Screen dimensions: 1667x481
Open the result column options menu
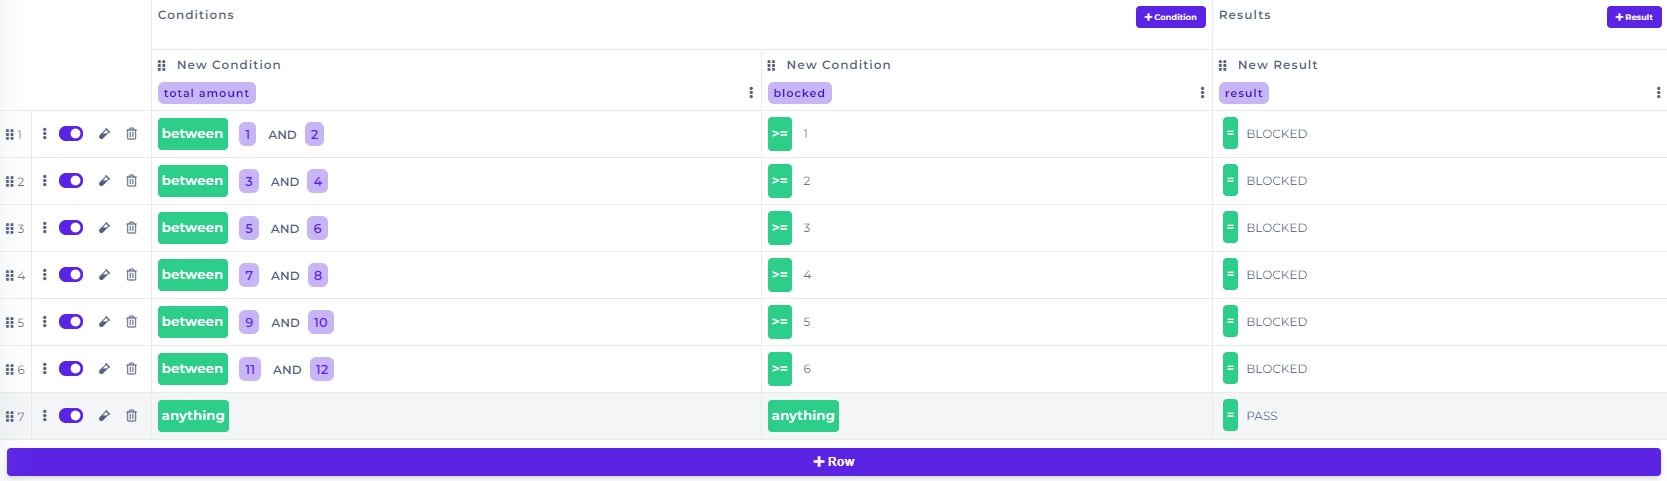pyautogui.click(x=1658, y=93)
